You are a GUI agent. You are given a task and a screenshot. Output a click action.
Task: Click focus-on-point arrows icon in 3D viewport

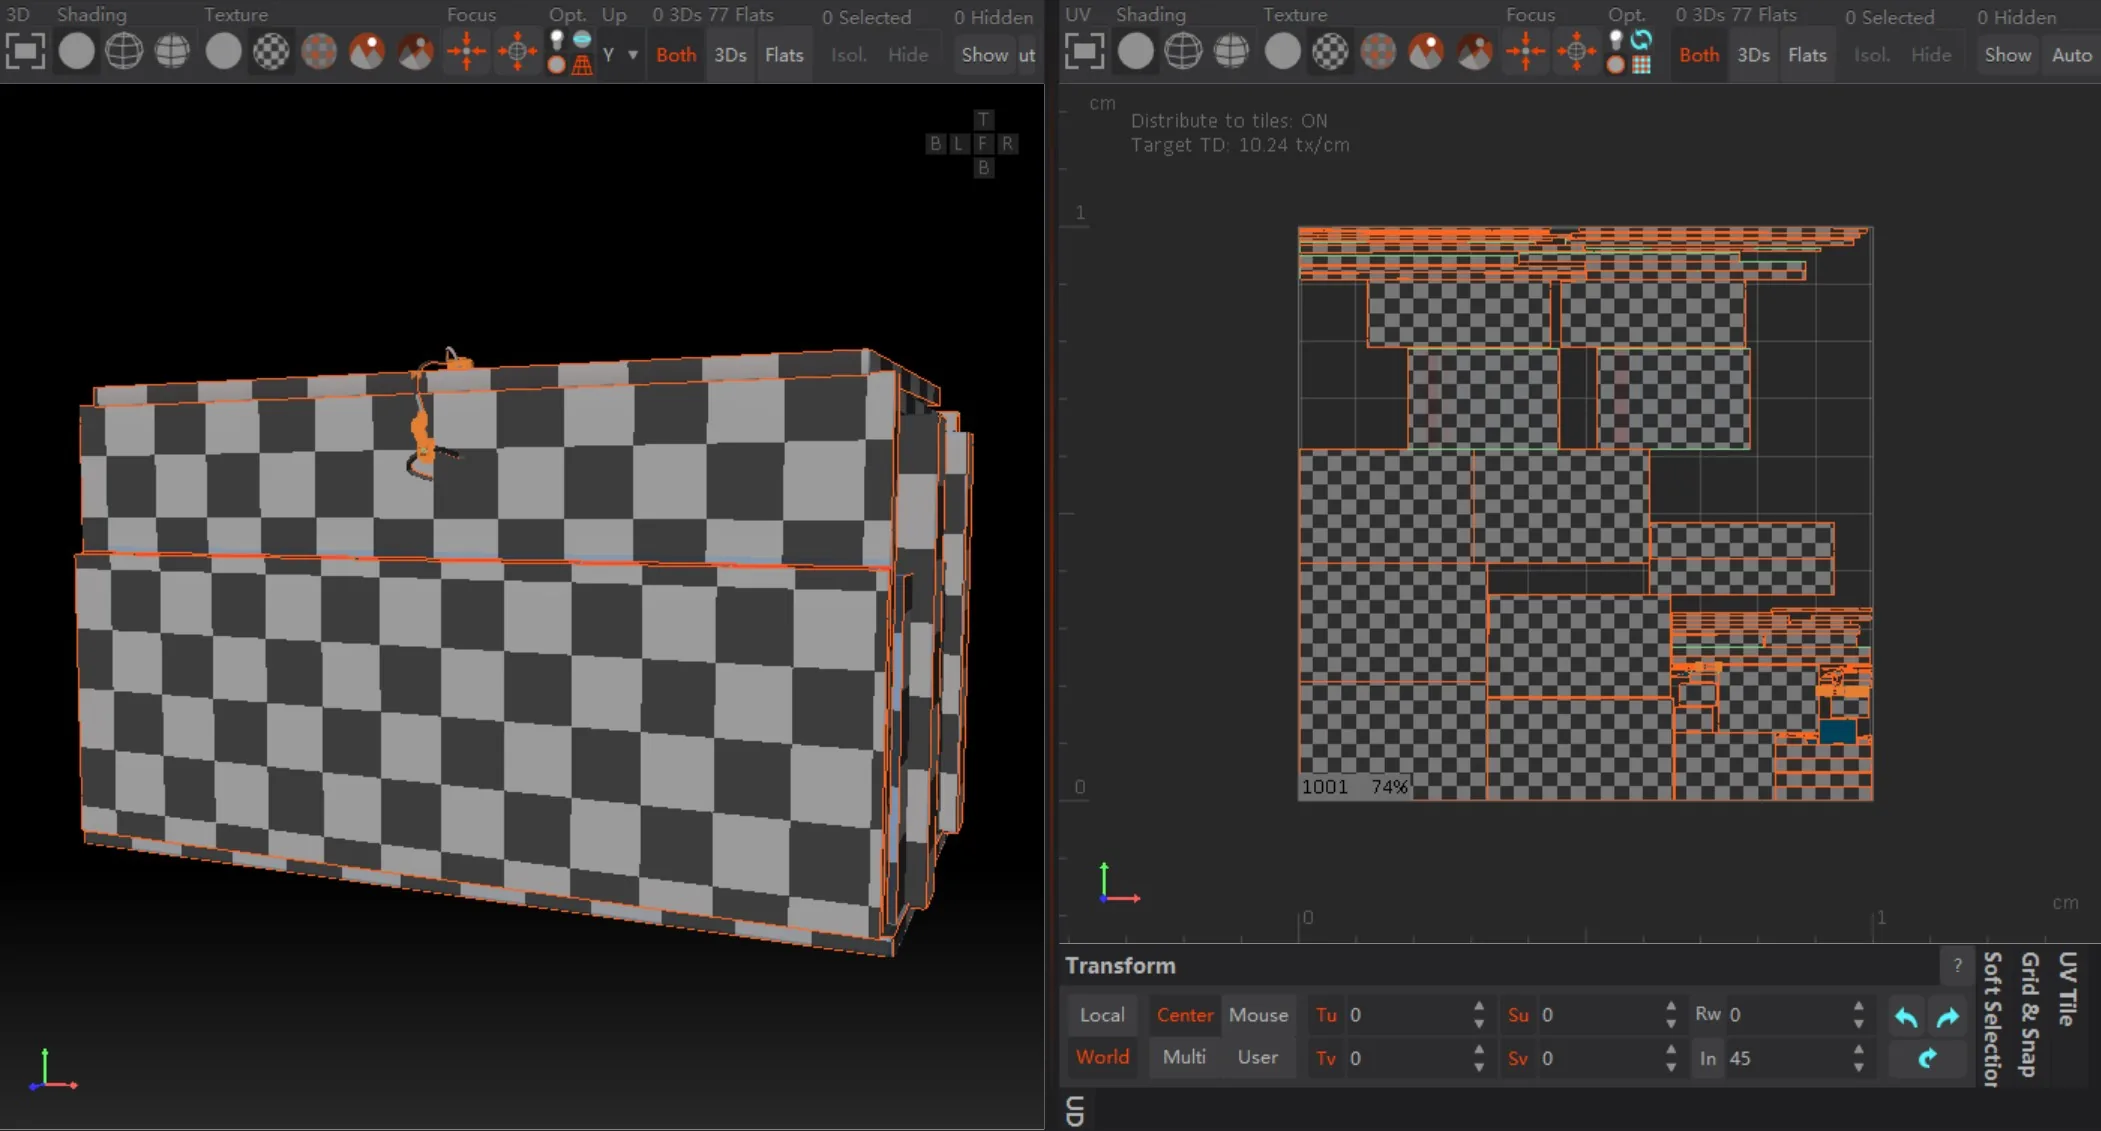(x=466, y=51)
